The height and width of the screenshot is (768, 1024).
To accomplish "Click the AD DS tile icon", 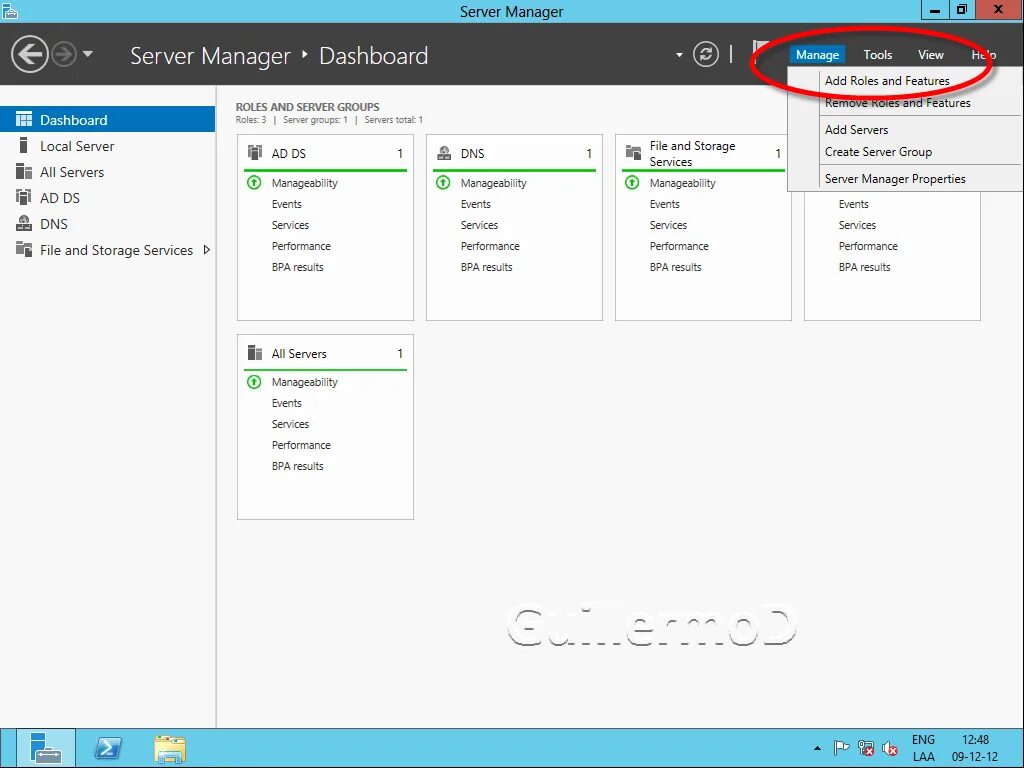I will coord(255,153).
